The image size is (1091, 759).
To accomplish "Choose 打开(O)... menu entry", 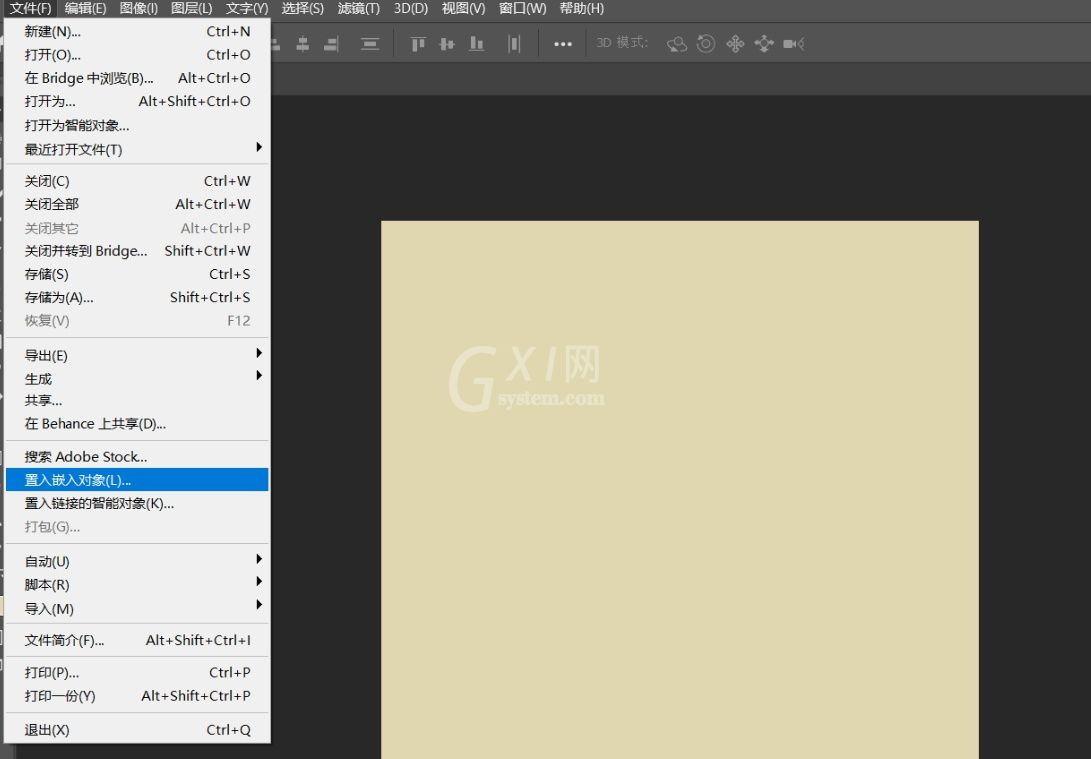I will [x=137, y=55].
